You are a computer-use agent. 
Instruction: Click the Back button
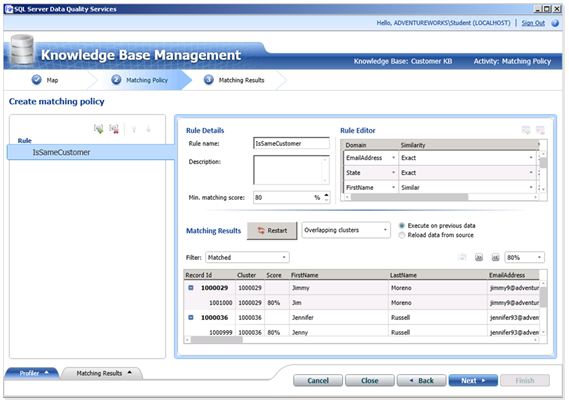(x=422, y=381)
